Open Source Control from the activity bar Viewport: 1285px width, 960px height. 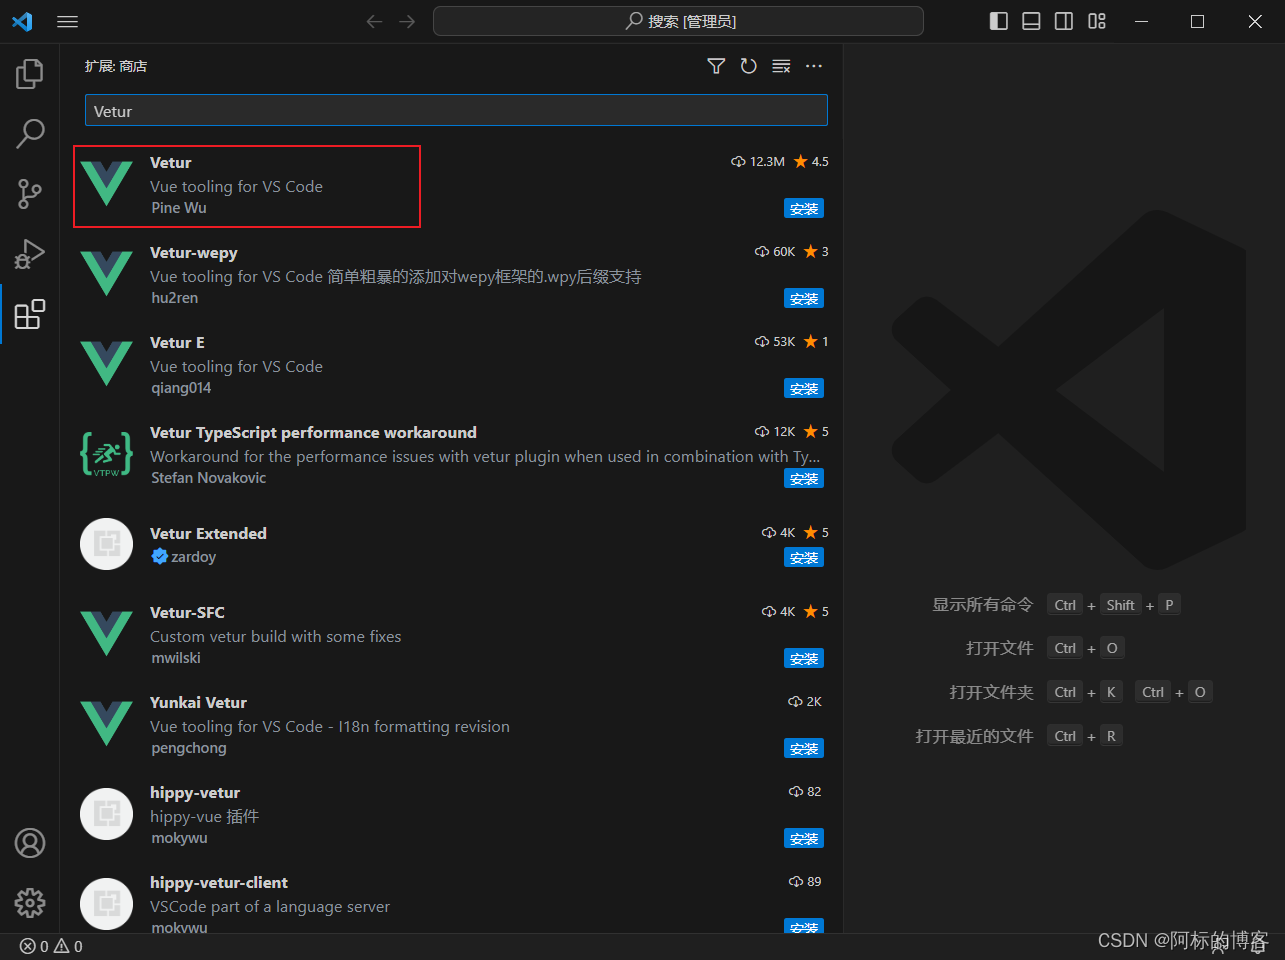(29, 194)
